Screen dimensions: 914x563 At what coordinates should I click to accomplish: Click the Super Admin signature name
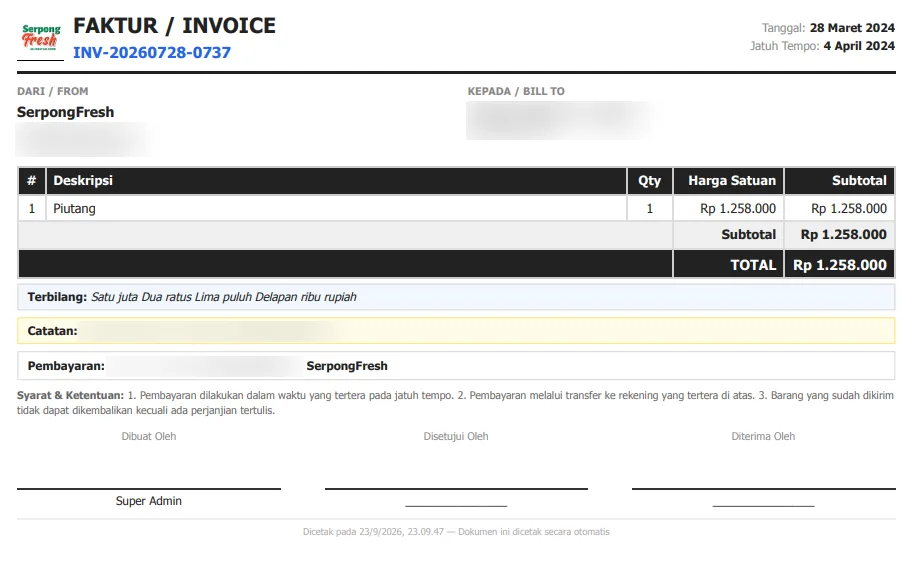pyautogui.click(x=149, y=501)
